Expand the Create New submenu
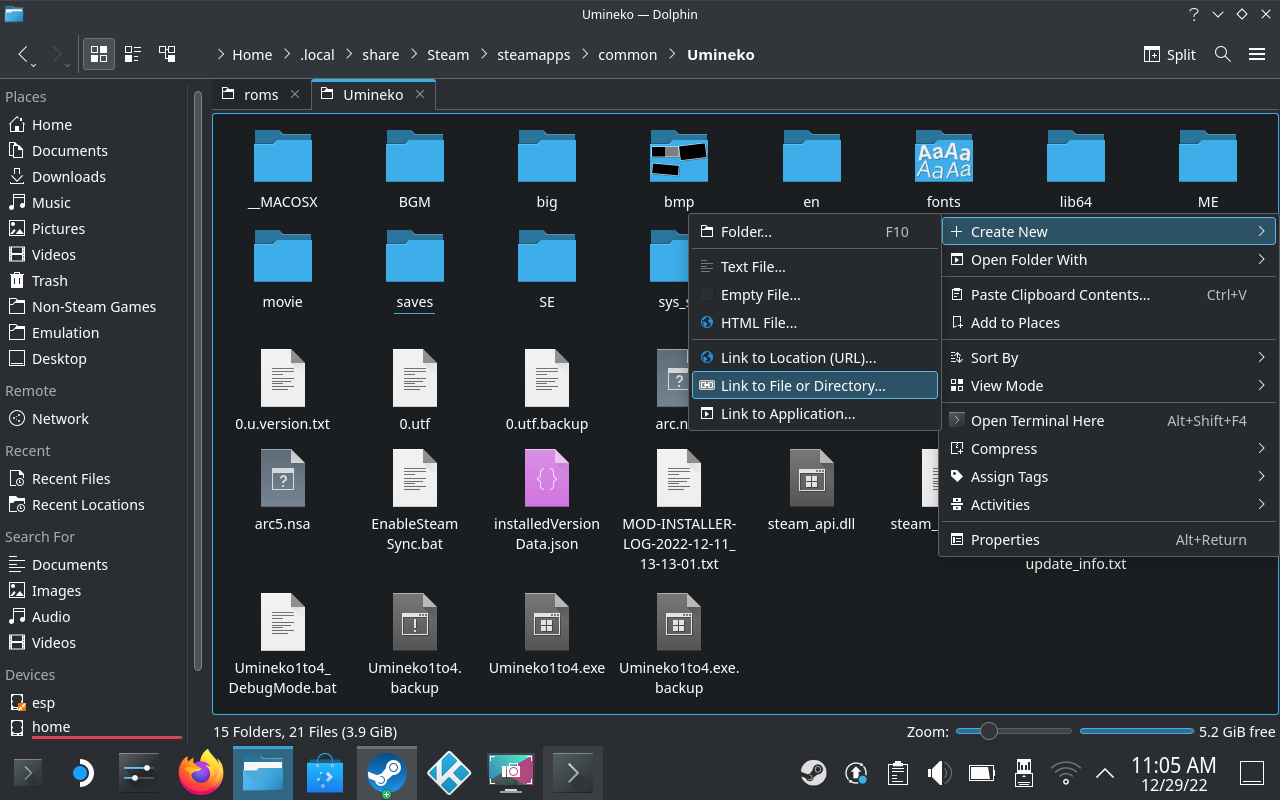 (1109, 232)
